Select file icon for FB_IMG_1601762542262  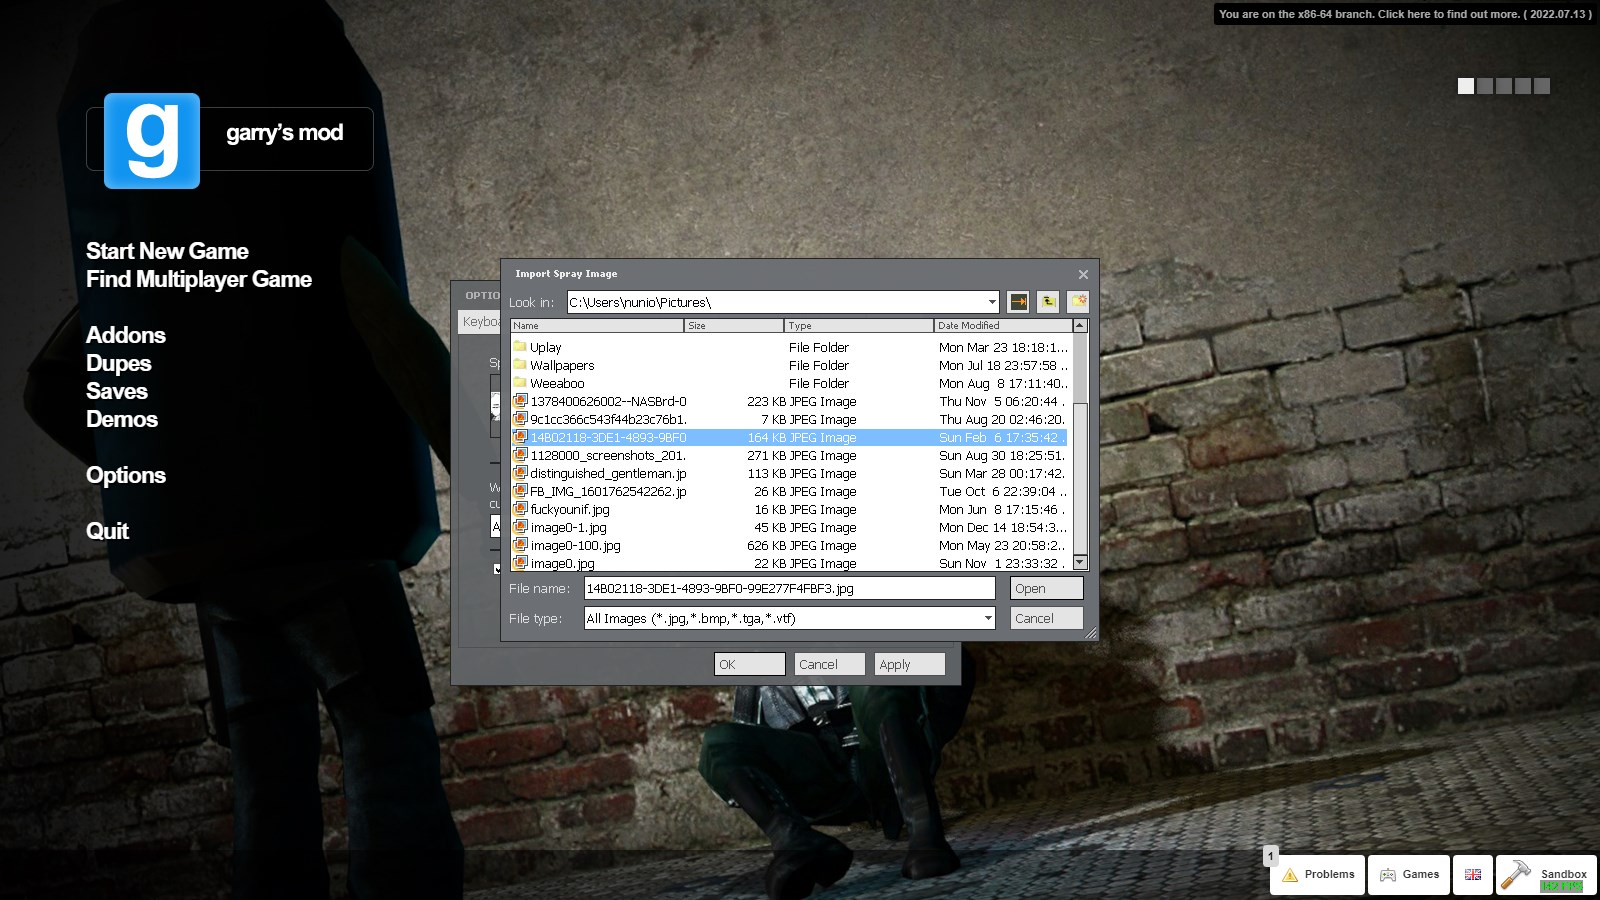(x=520, y=491)
